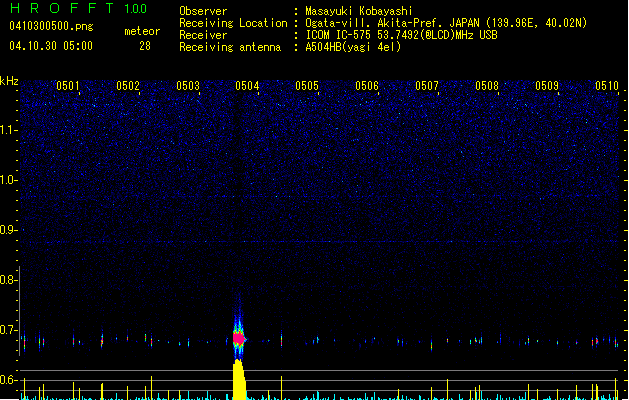Screen dimensions: 629x400
Task: Click the antenna text A504HB(yagi 4el)
Action: pyautogui.click(x=353, y=47)
